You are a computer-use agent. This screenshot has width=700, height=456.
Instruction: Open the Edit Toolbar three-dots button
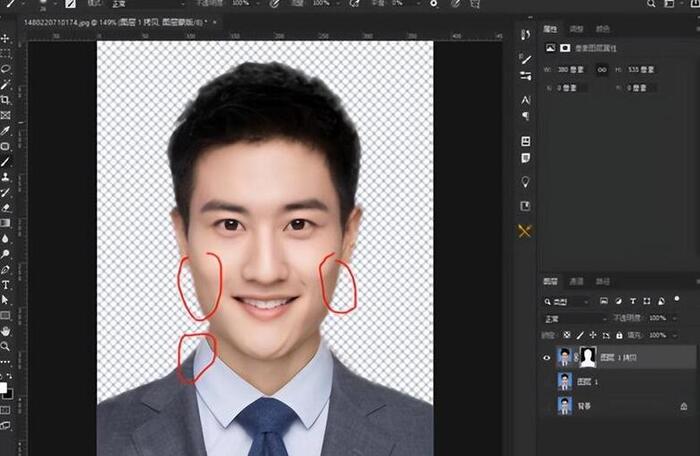tap(5, 361)
